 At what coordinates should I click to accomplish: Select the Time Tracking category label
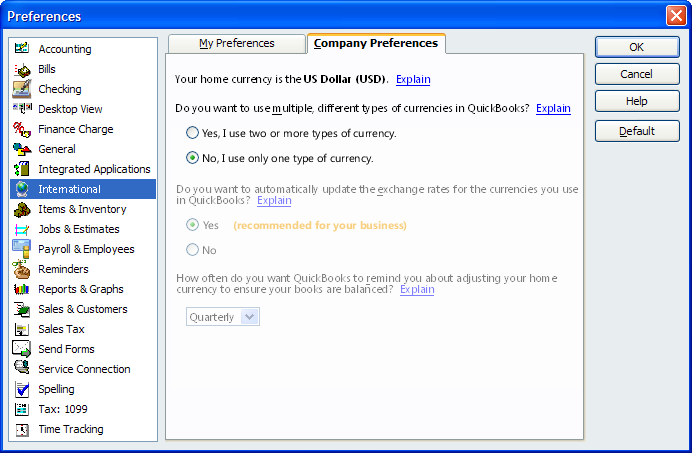click(71, 429)
